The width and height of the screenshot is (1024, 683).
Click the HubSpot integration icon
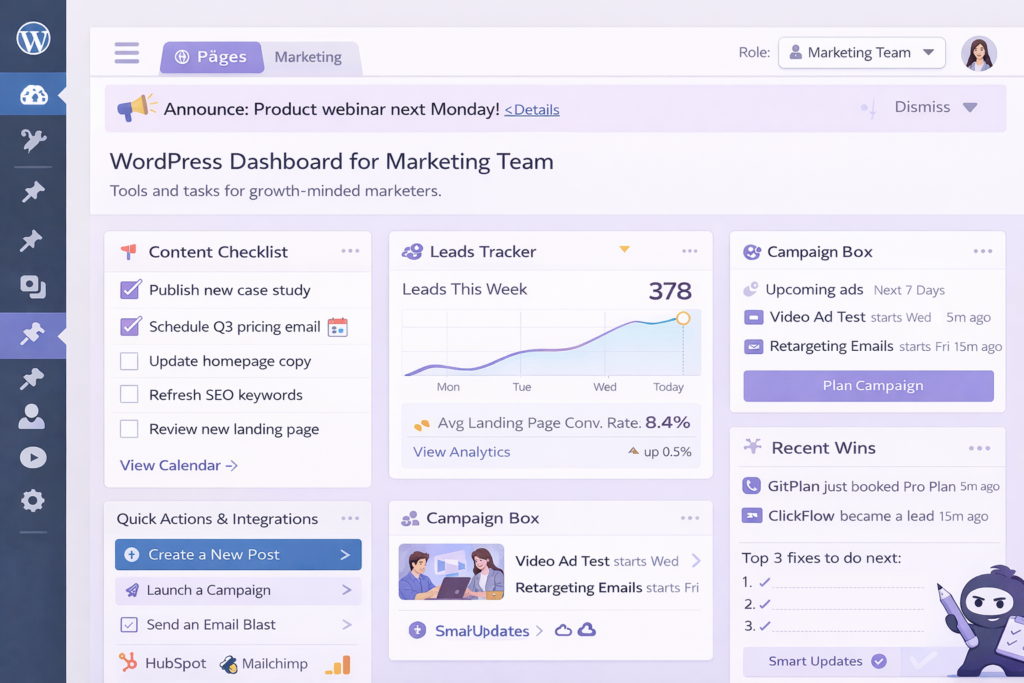tap(128, 662)
